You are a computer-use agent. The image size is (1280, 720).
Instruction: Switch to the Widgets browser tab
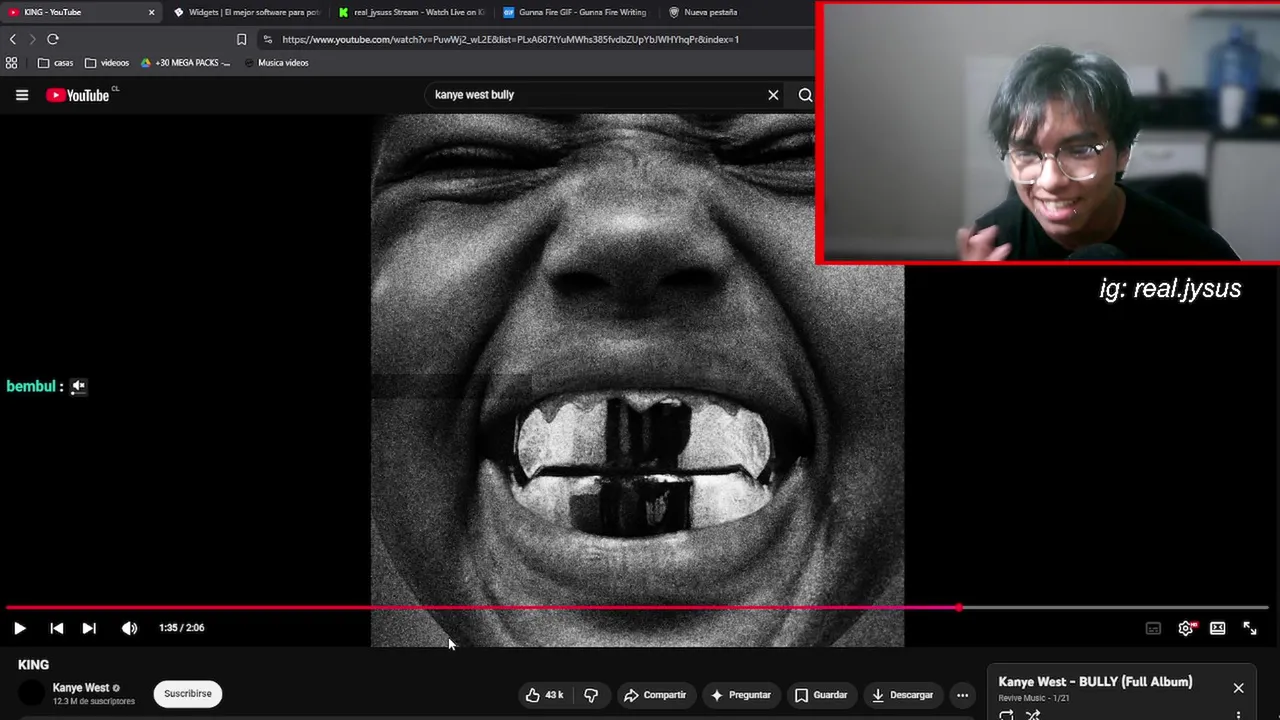coord(247,12)
